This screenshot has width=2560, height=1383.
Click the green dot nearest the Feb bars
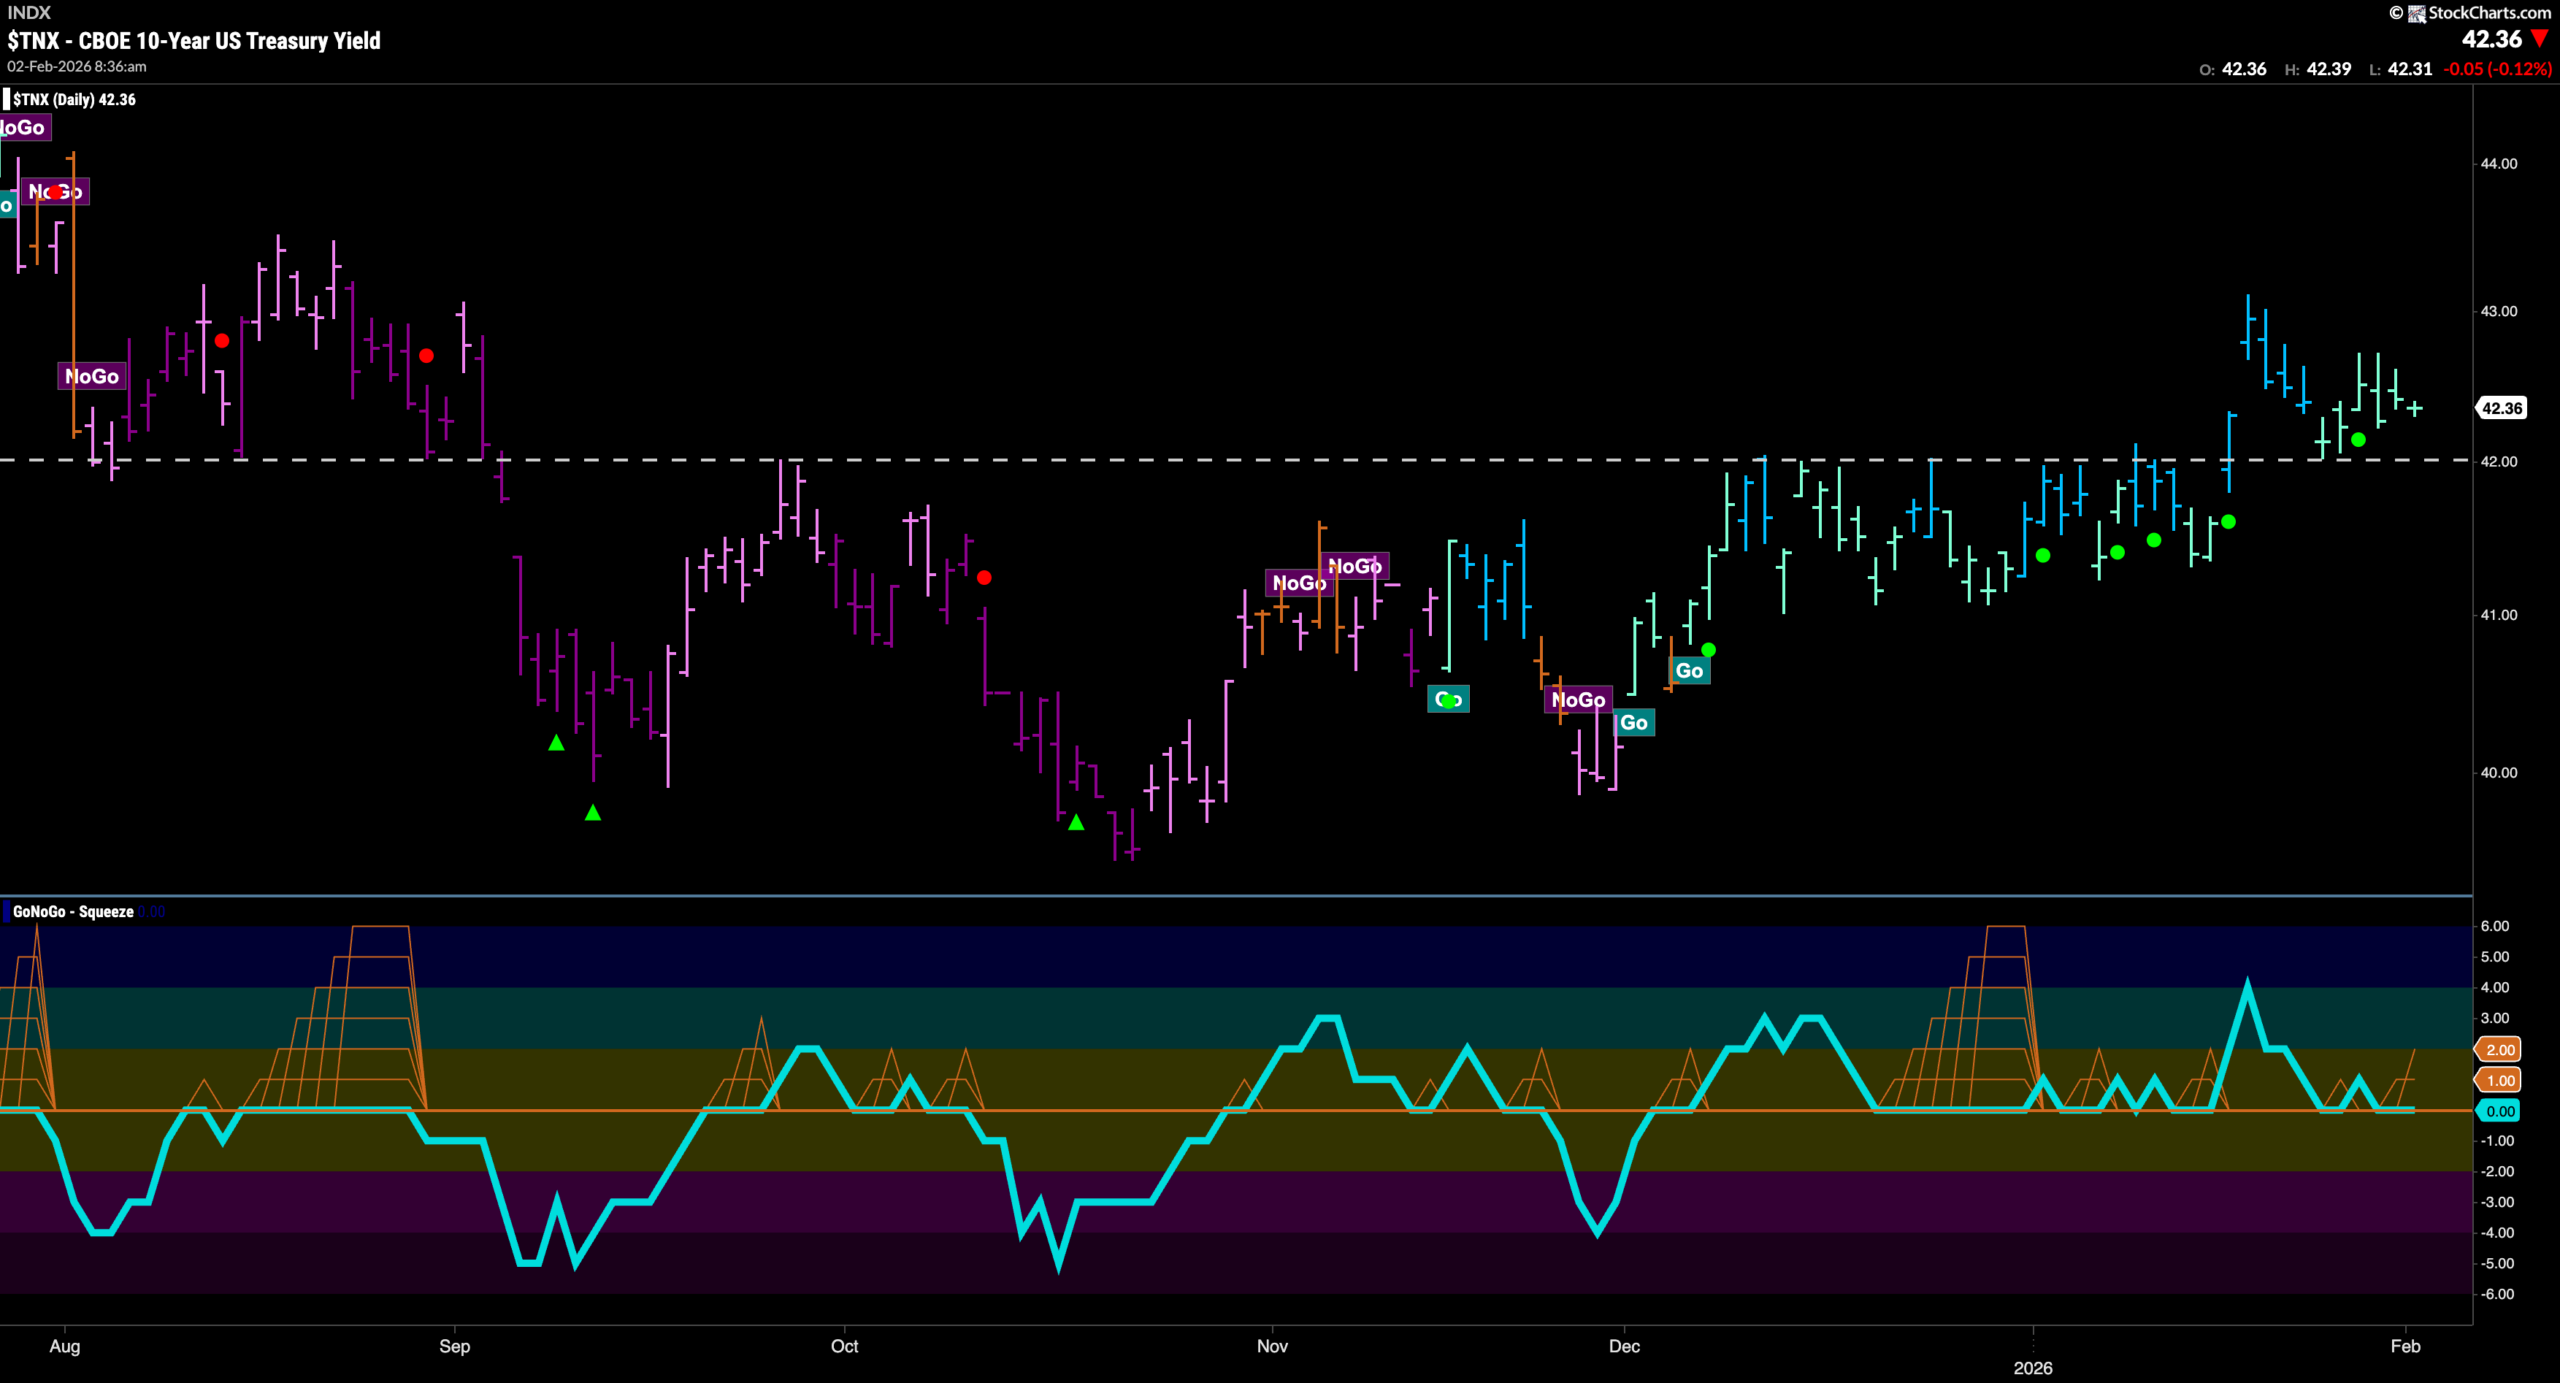click(2358, 440)
